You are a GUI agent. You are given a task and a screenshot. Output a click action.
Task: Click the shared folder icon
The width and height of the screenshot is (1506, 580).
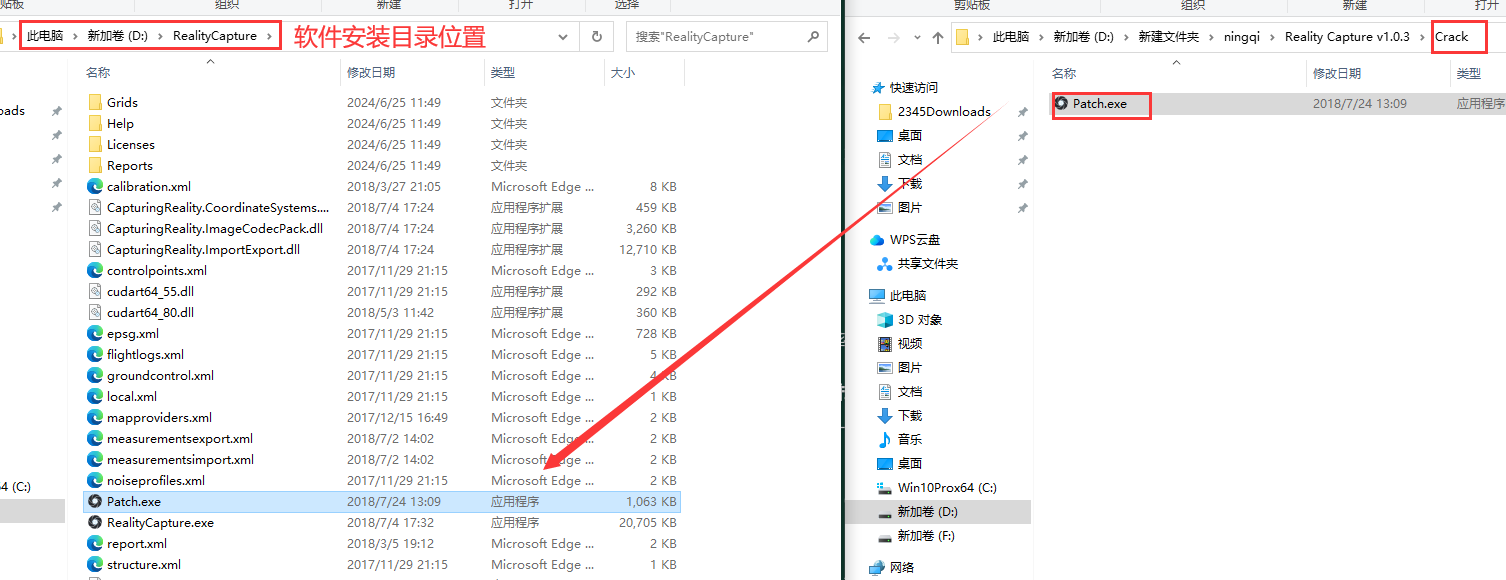[x=884, y=263]
